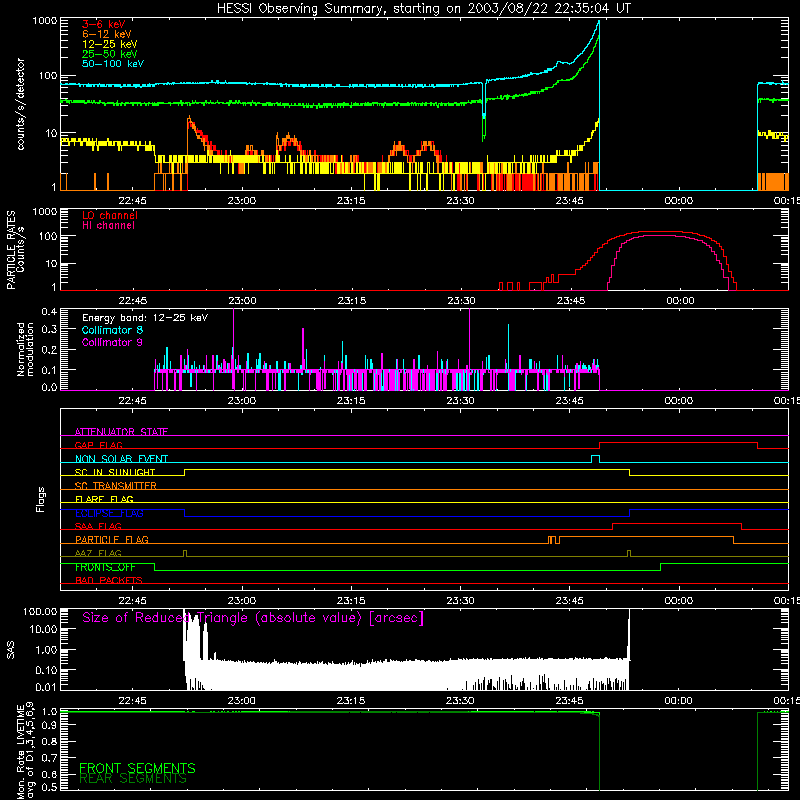
Task: Click the SAA FLAG label
Action: coord(98,526)
